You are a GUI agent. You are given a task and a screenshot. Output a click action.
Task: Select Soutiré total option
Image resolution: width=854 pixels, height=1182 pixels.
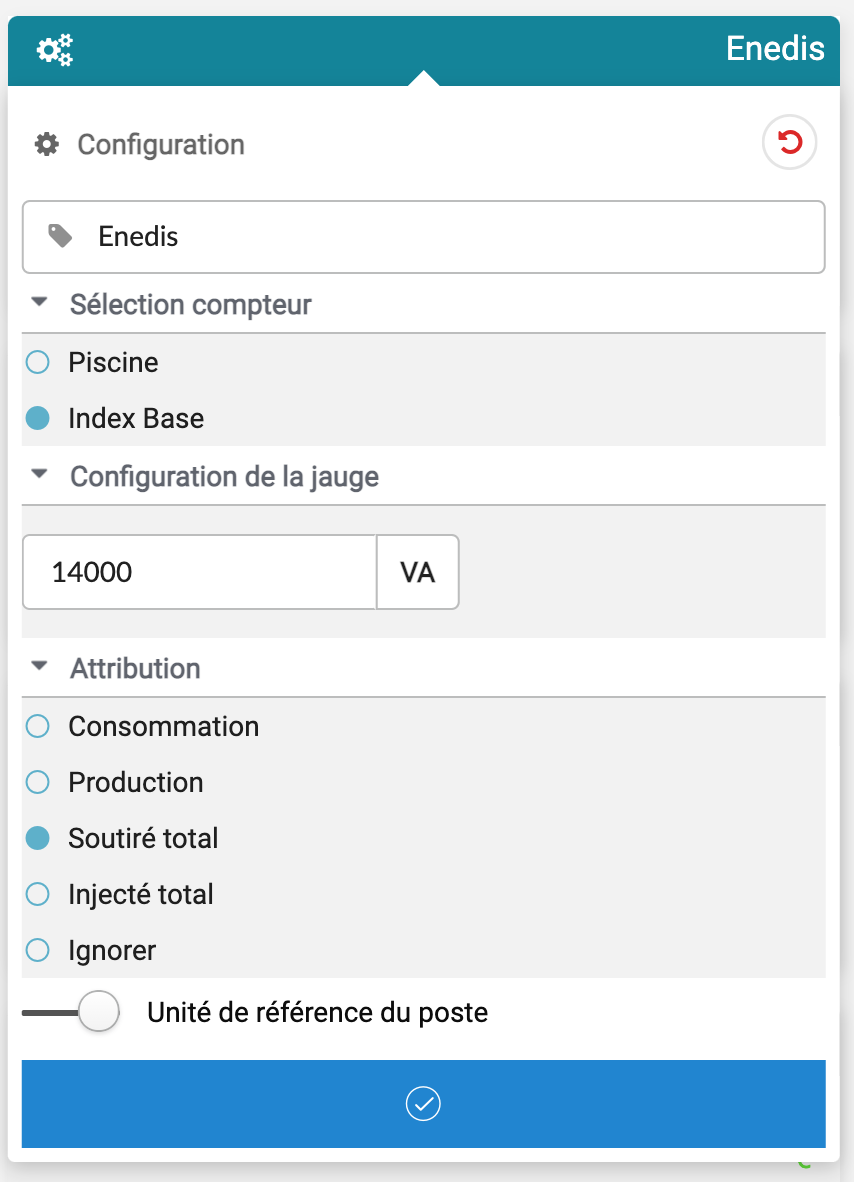tap(38, 838)
